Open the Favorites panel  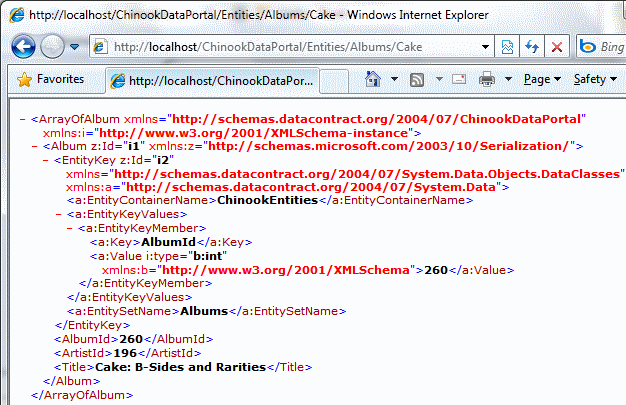tap(49, 79)
